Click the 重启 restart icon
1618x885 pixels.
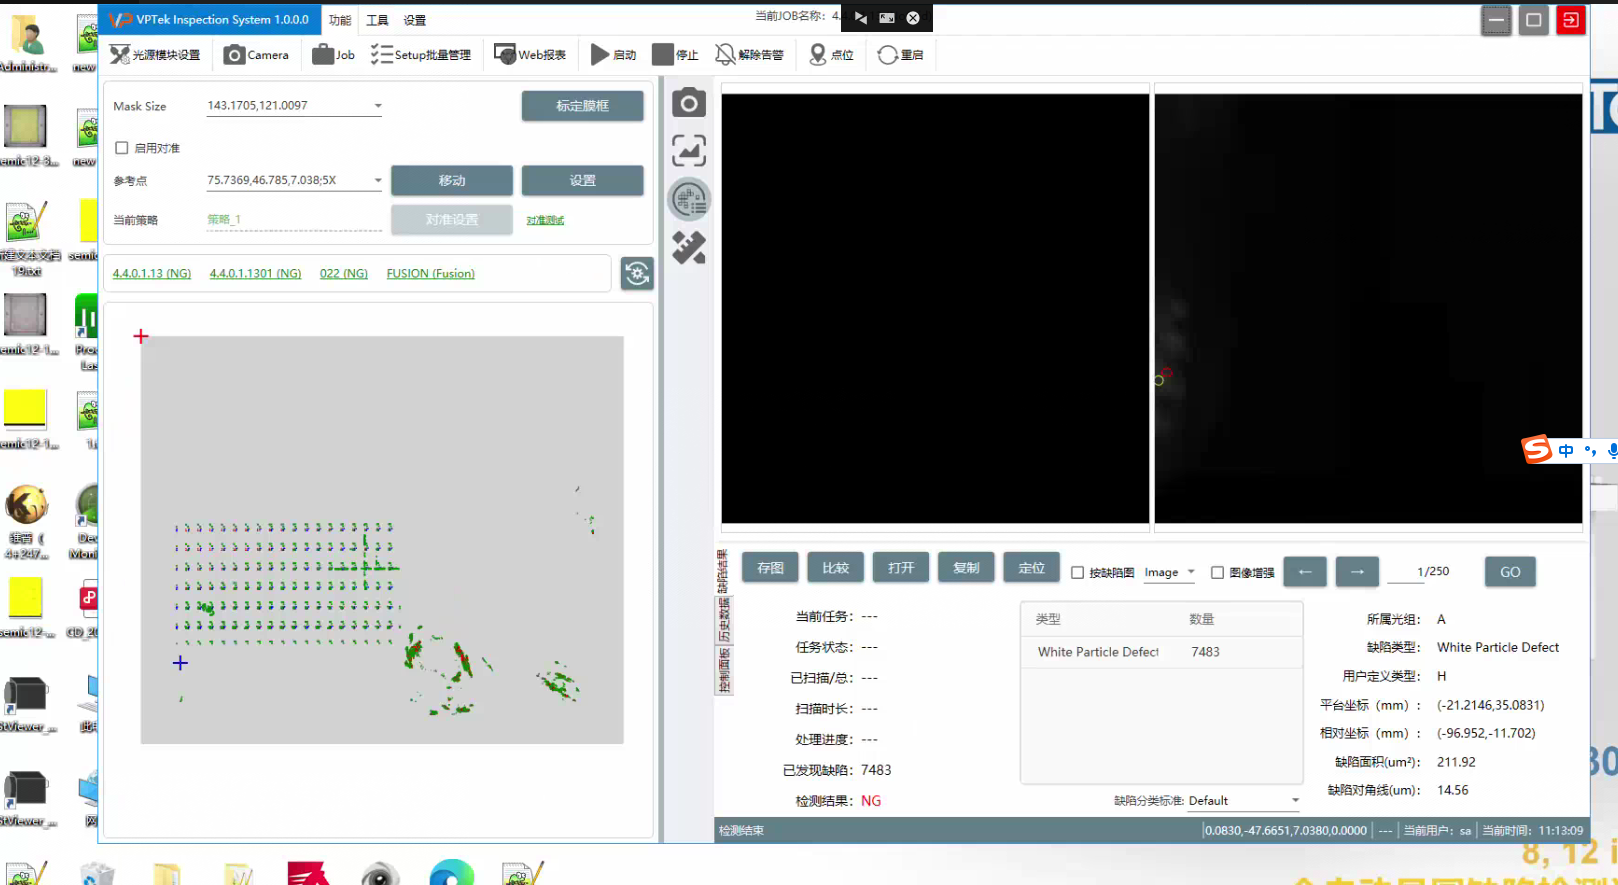pyautogui.click(x=900, y=55)
